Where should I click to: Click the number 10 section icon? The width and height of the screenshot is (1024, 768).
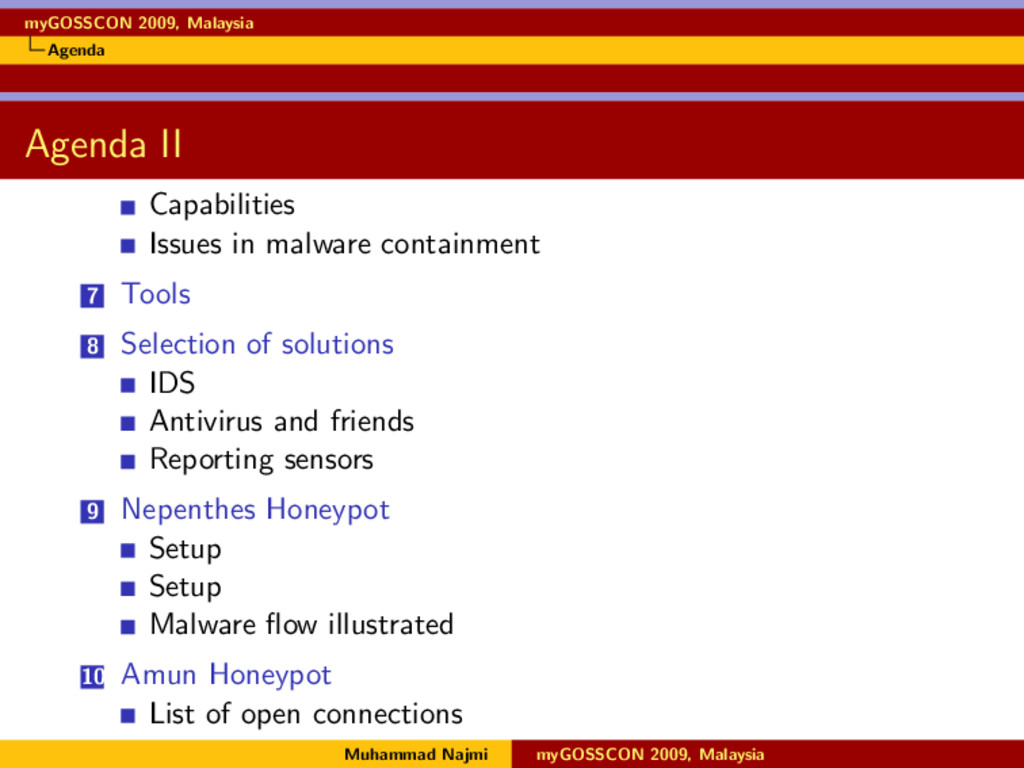click(x=92, y=677)
